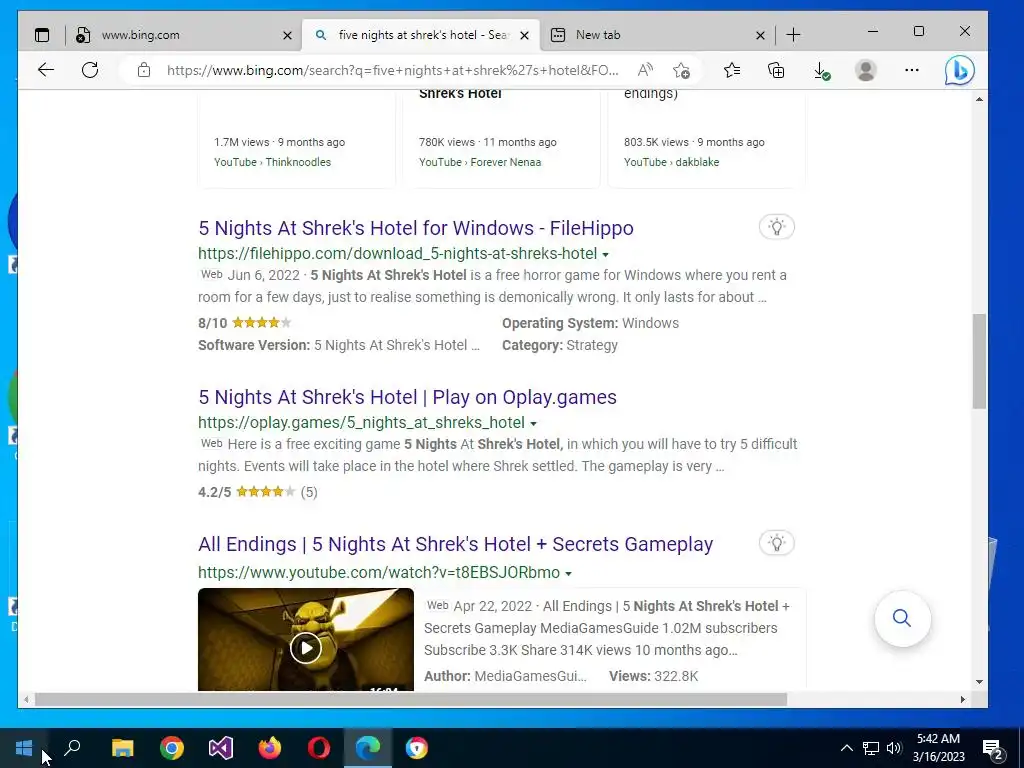
Task: Click the lightbulb icon beside All Endings result
Action: 776,543
